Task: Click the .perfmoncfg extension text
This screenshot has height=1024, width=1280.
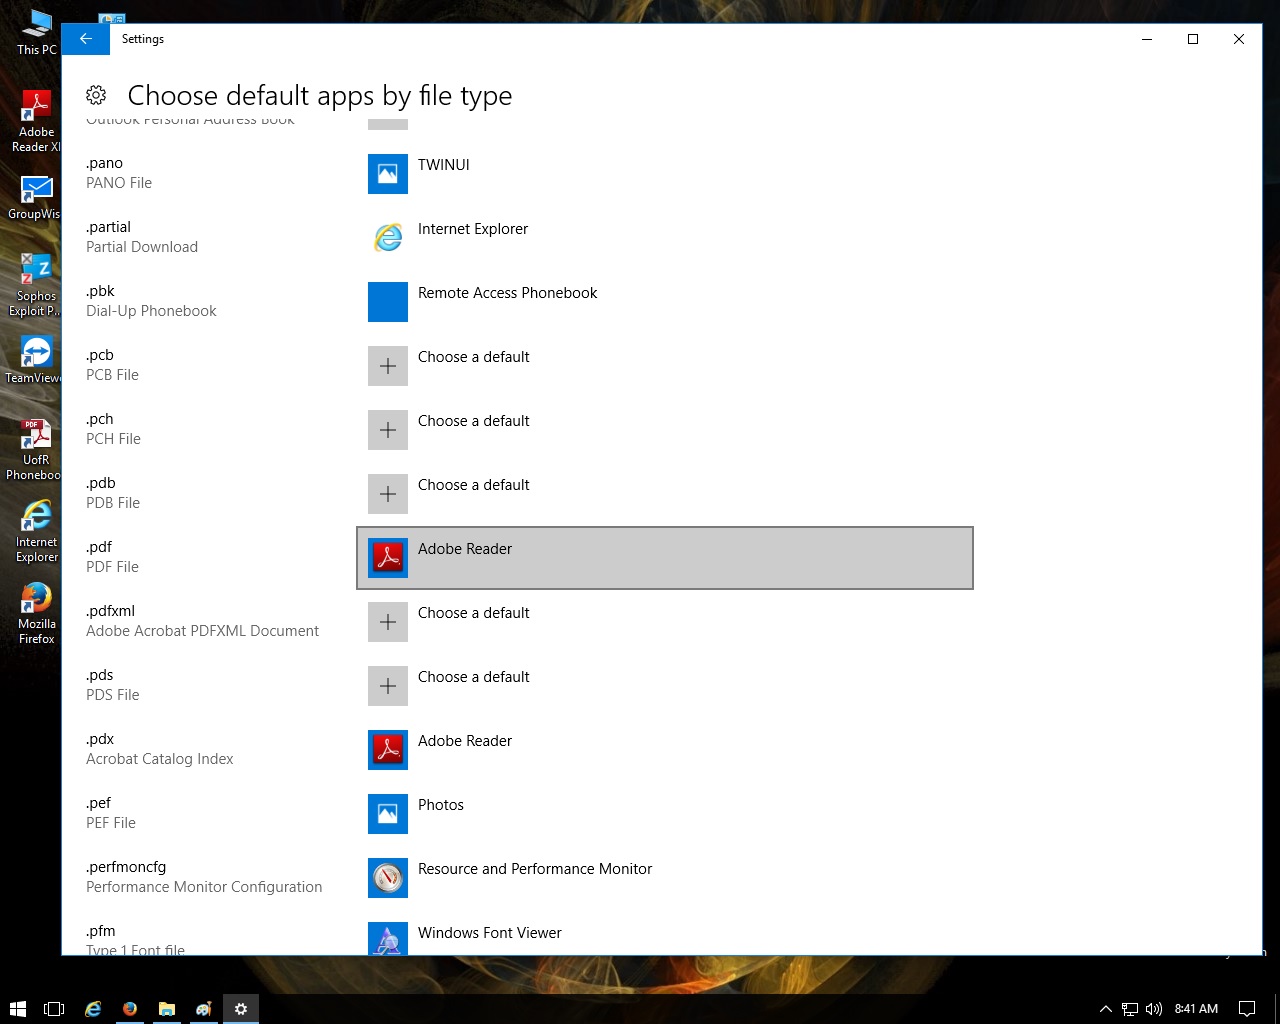Action: pos(126,867)
